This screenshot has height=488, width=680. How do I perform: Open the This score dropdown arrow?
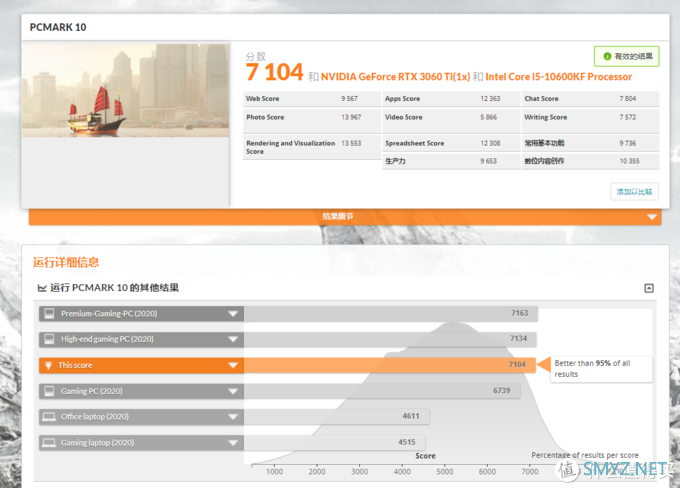point(233,365)
